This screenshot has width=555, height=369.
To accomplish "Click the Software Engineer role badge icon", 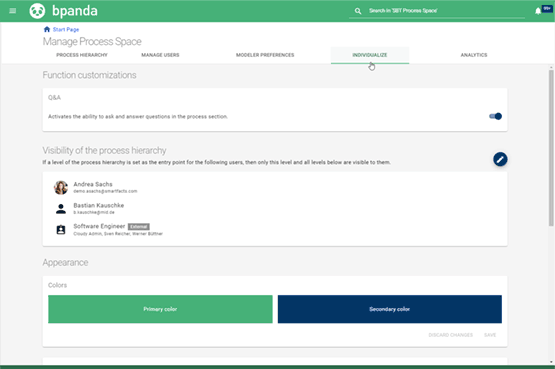I will pyautogui.click(x=61, y=230).
